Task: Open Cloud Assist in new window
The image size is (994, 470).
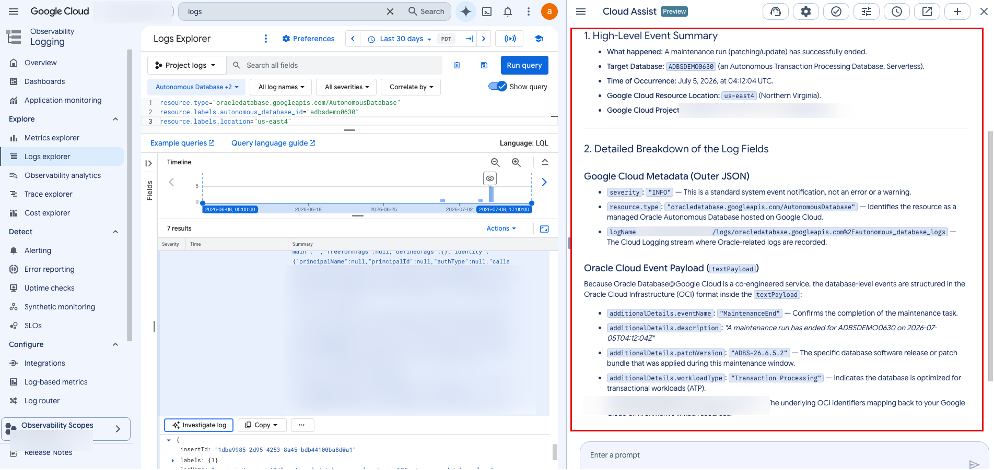Action: click(x=927, y=11)
